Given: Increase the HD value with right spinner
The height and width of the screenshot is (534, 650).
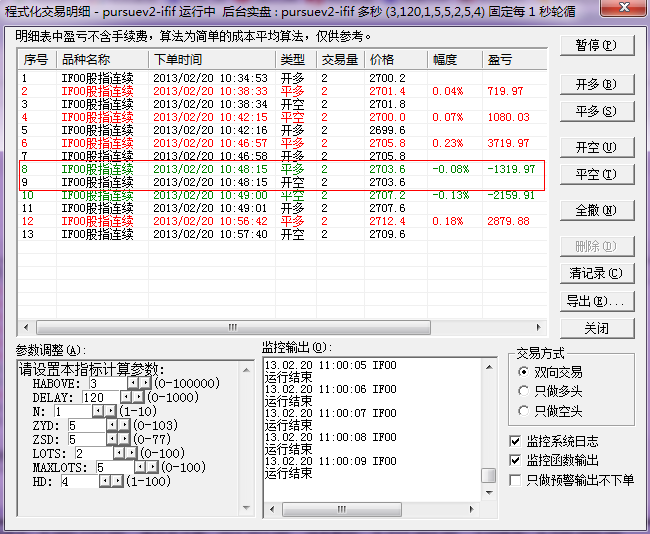Looking at the screenshot, I should pos(118,481).
